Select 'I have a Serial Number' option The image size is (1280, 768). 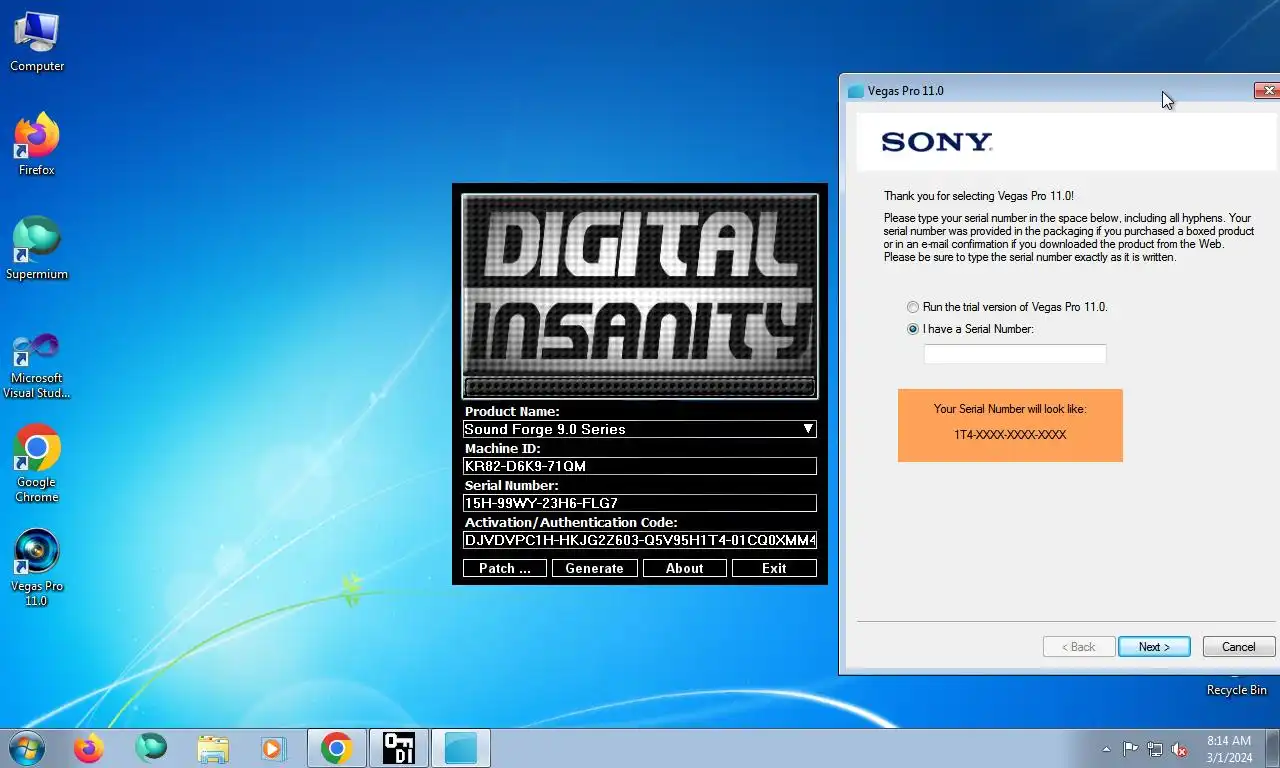pos(970,329)
